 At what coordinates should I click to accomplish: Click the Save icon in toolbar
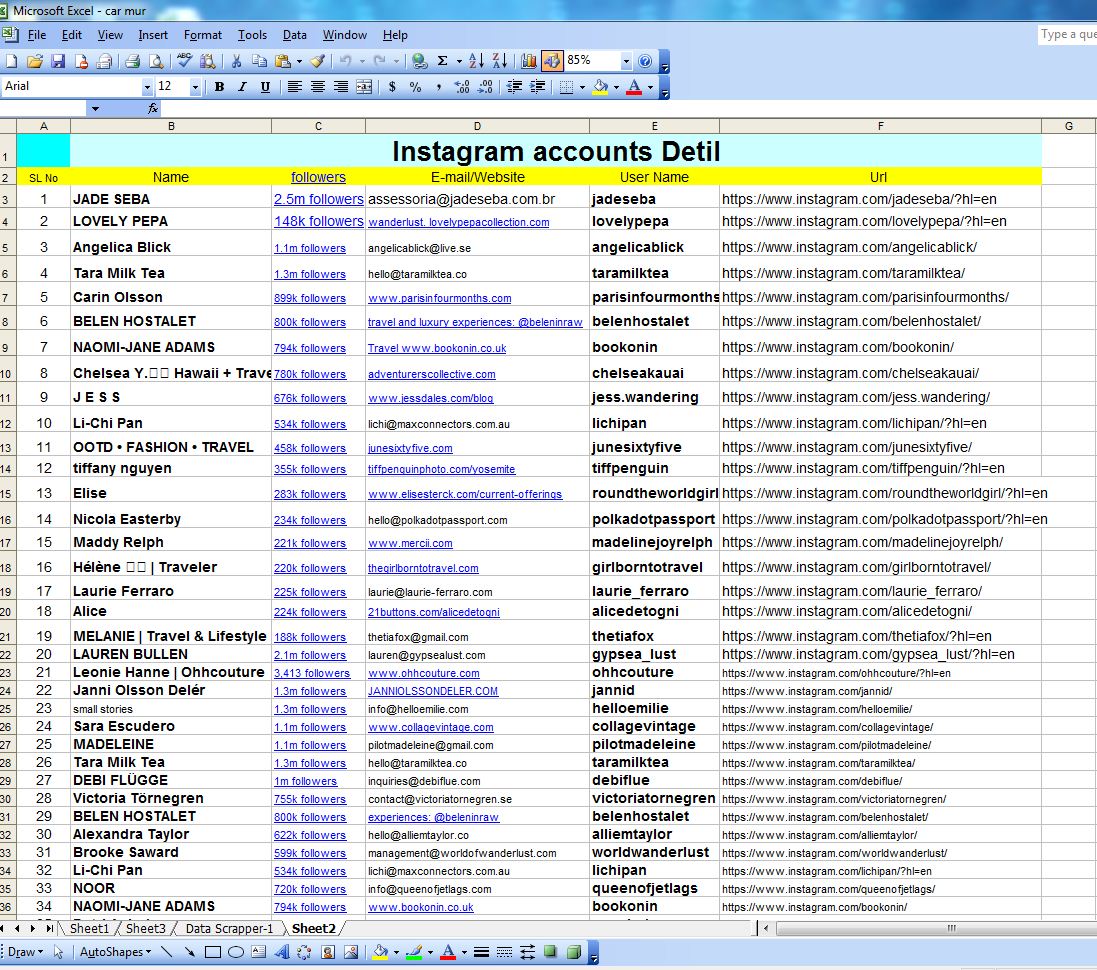(58, 61)
